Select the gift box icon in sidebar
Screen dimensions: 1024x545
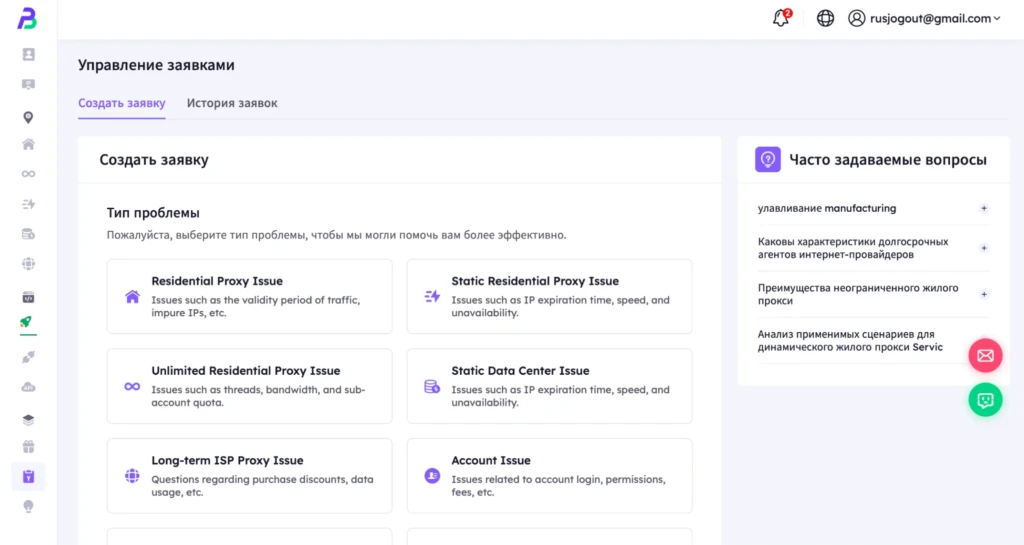[x=28, y=447]
